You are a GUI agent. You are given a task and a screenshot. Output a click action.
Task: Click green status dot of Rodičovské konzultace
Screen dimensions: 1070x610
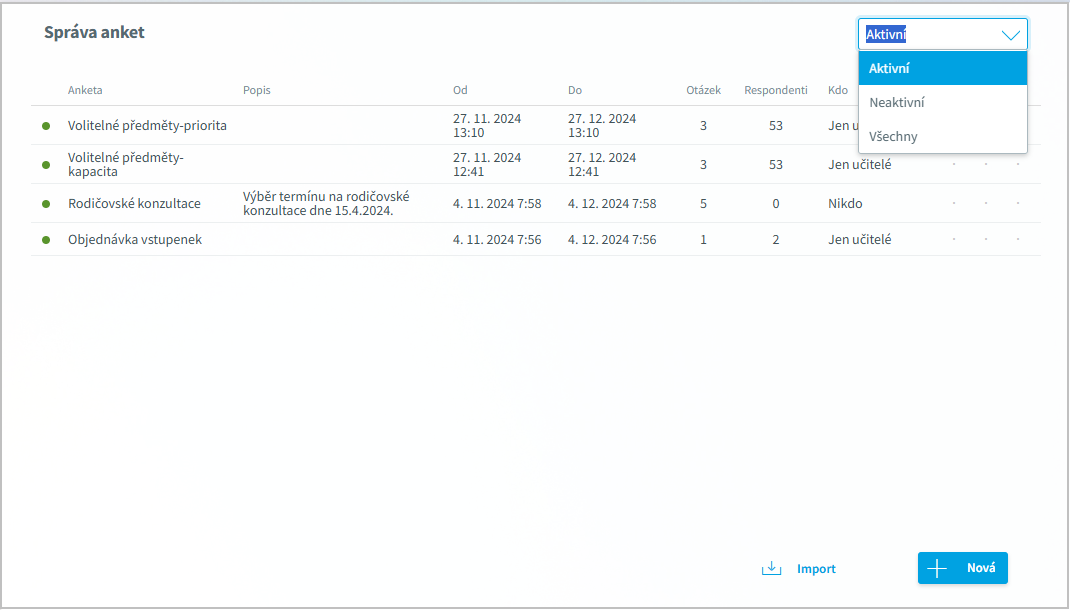click(x=46, y=203)
